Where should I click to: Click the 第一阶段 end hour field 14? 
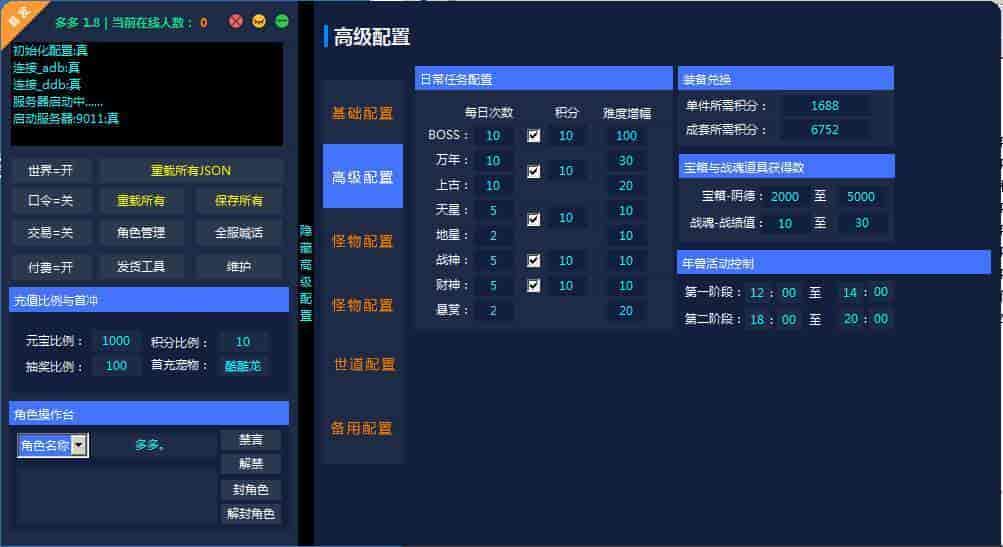click(849, 292)
